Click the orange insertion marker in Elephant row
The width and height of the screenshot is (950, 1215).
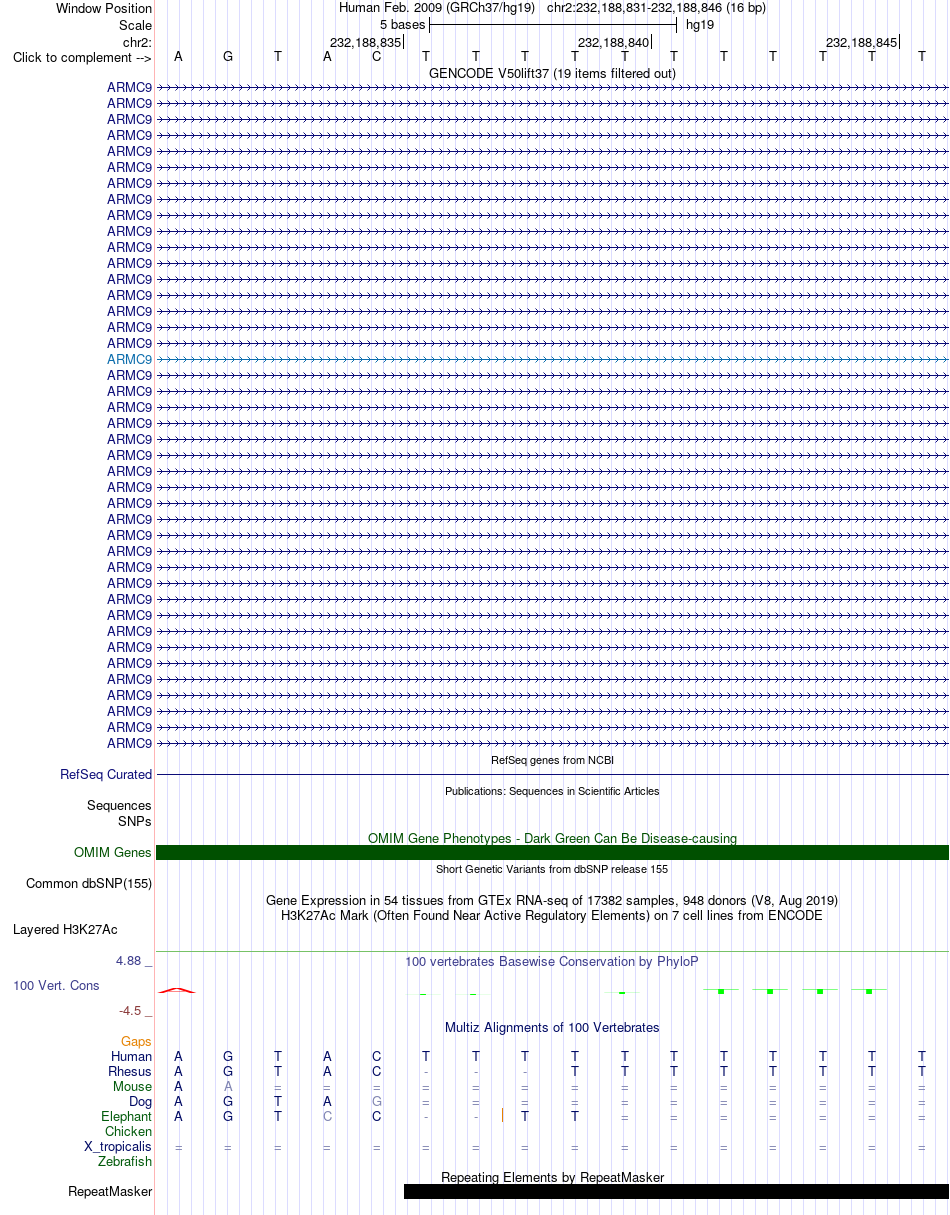point(502,1115)
